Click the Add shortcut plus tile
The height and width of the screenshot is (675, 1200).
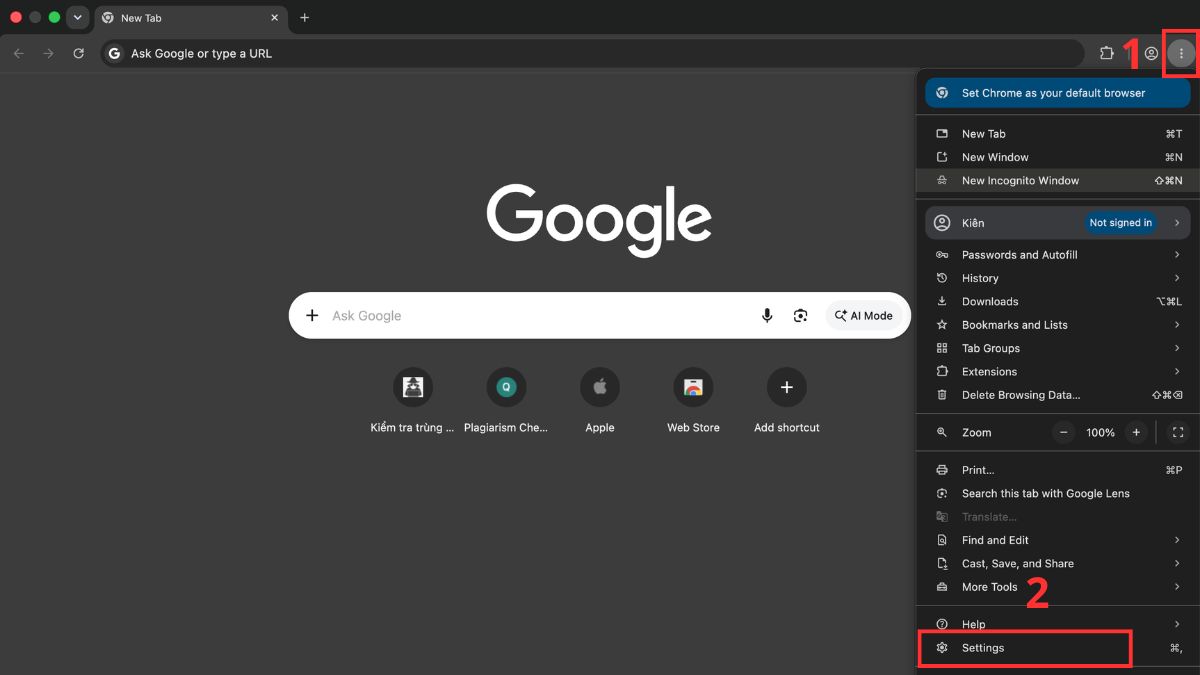point(787,387)
